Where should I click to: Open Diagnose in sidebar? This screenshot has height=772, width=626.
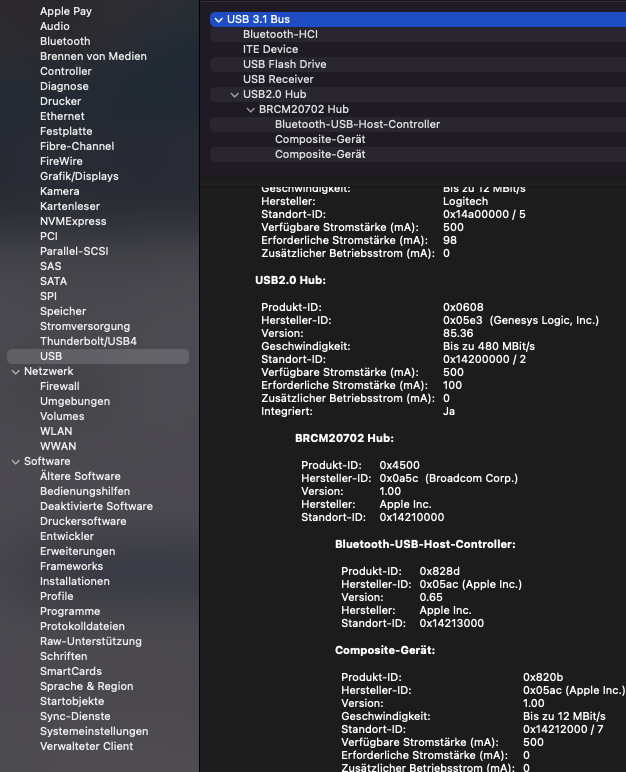coord(64,86)
